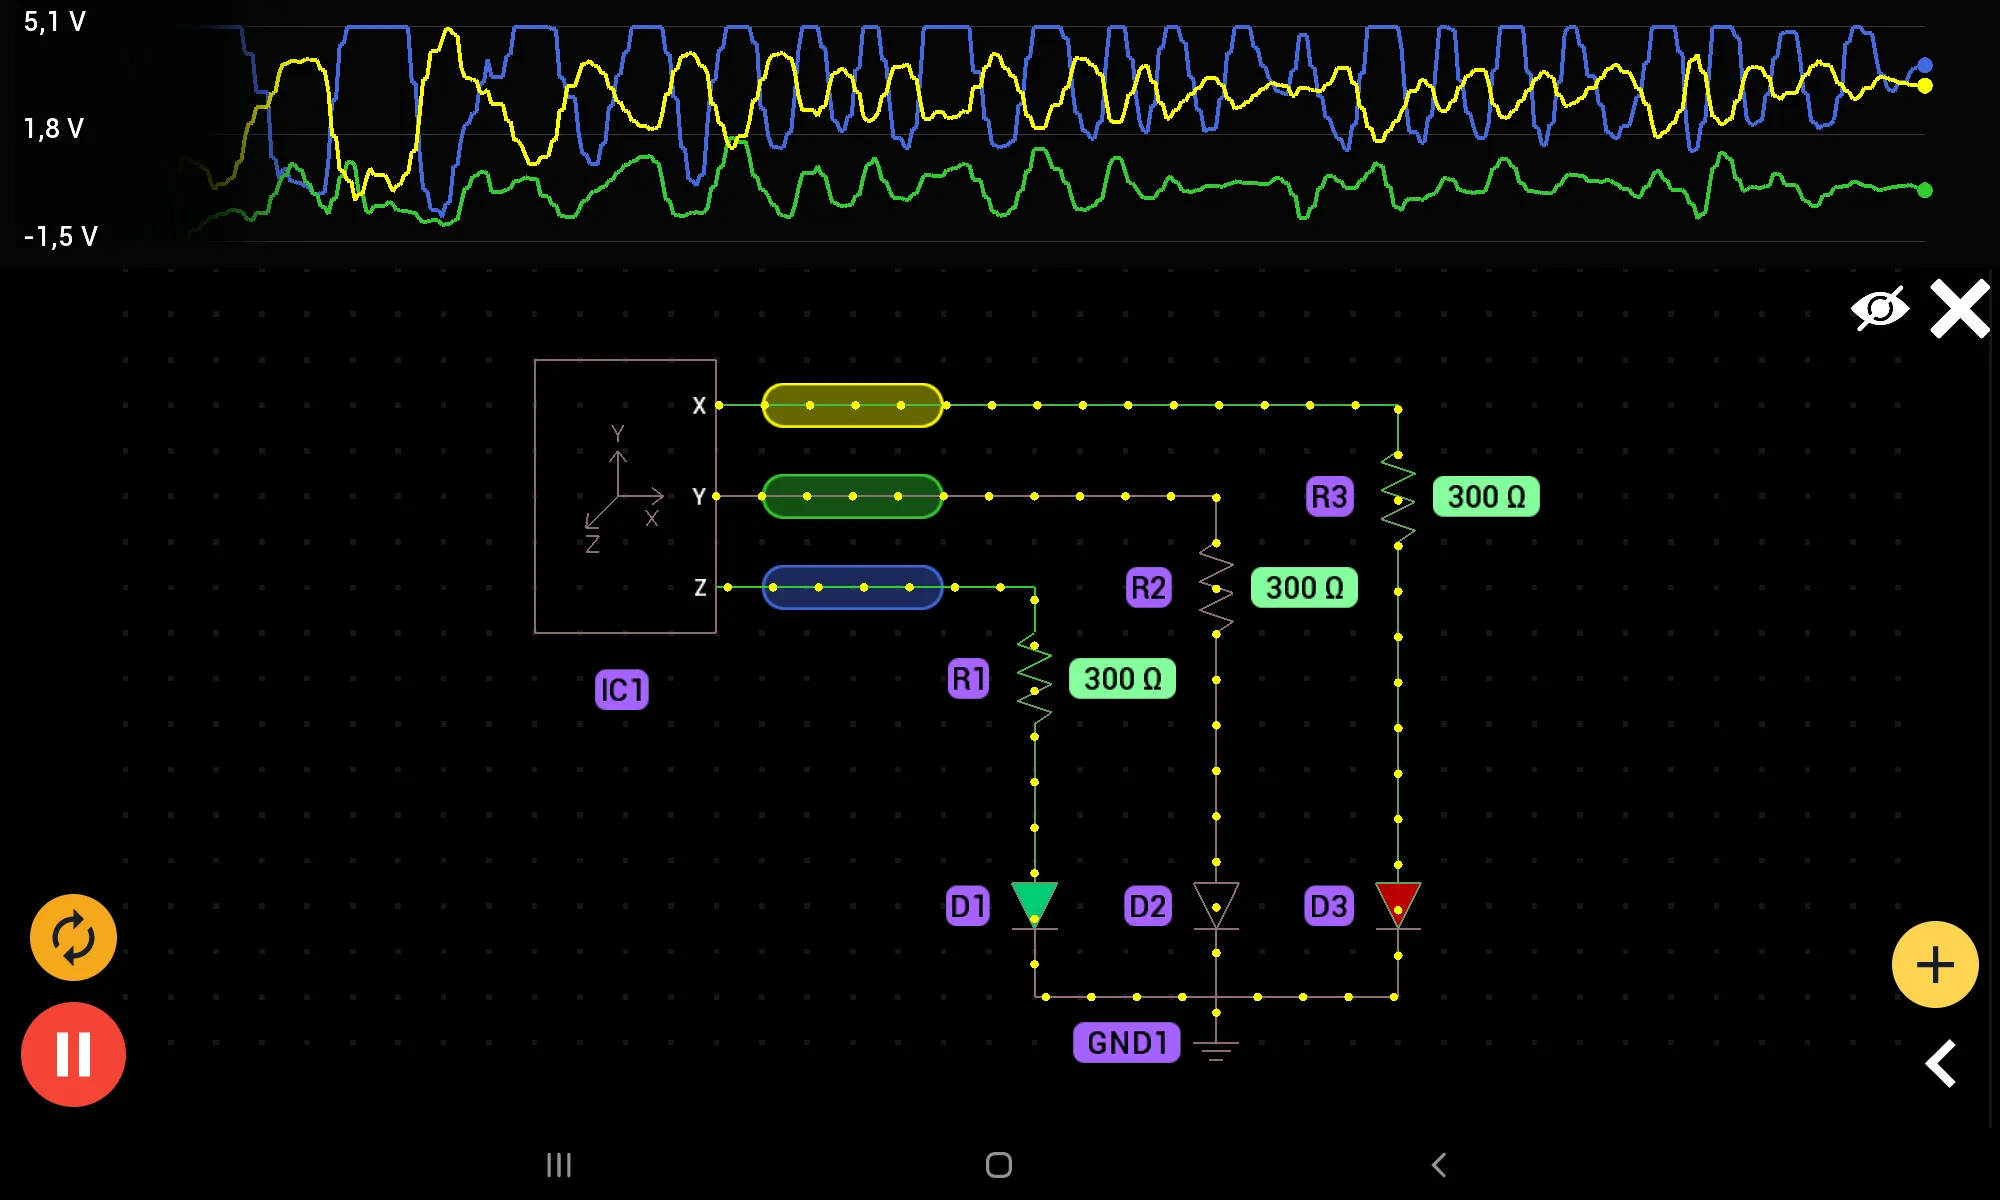Image resolution: width=2000 pixels, height=1200 pixels.
Task: Collapse side panel using left chevron
Action: click(1941, 1063)
